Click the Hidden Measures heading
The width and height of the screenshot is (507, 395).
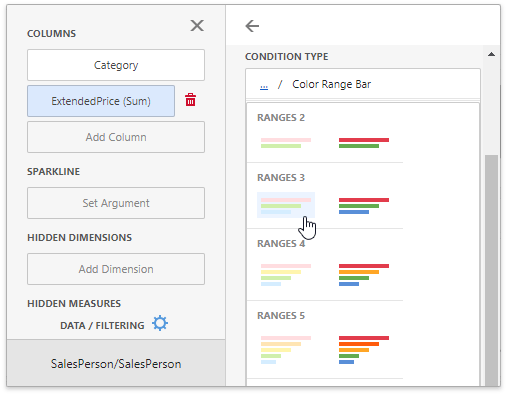click(74, 304)
